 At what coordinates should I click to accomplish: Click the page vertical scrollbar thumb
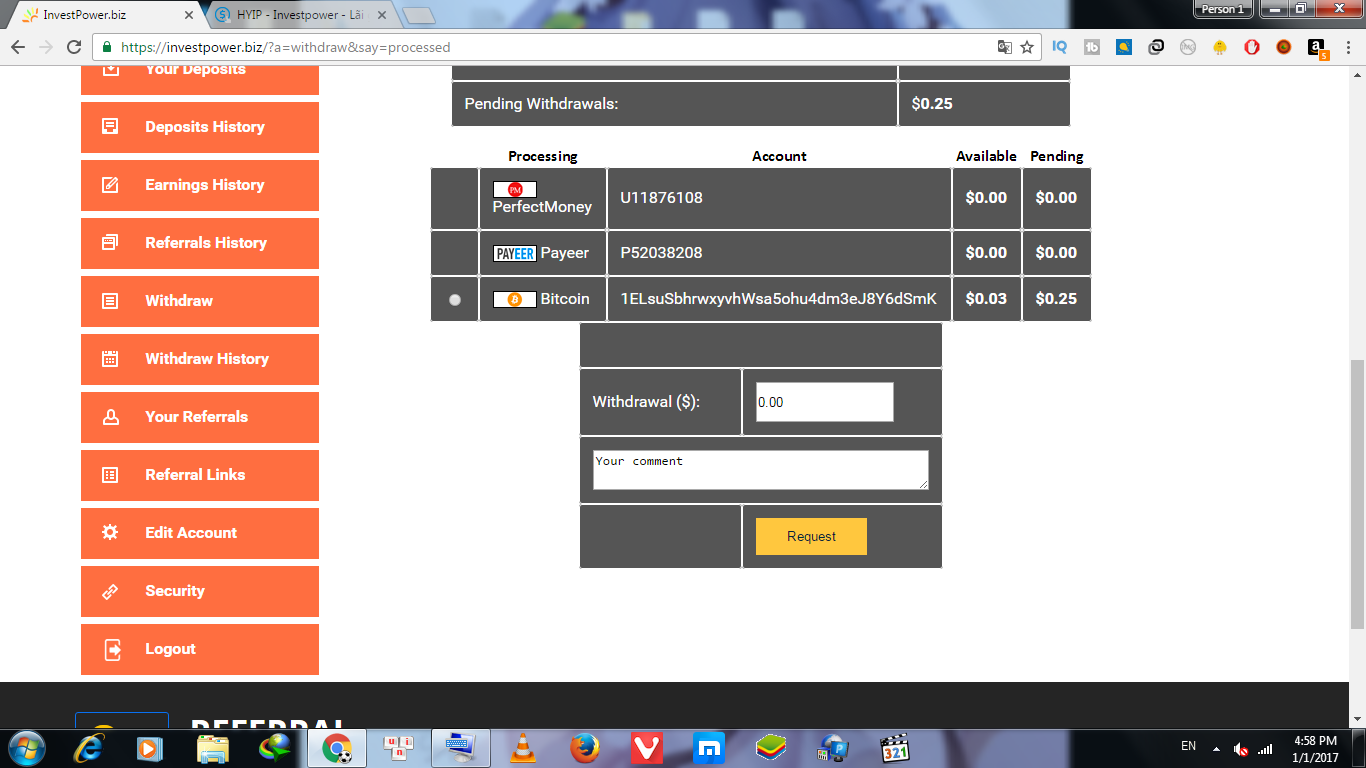point(1357,494)
